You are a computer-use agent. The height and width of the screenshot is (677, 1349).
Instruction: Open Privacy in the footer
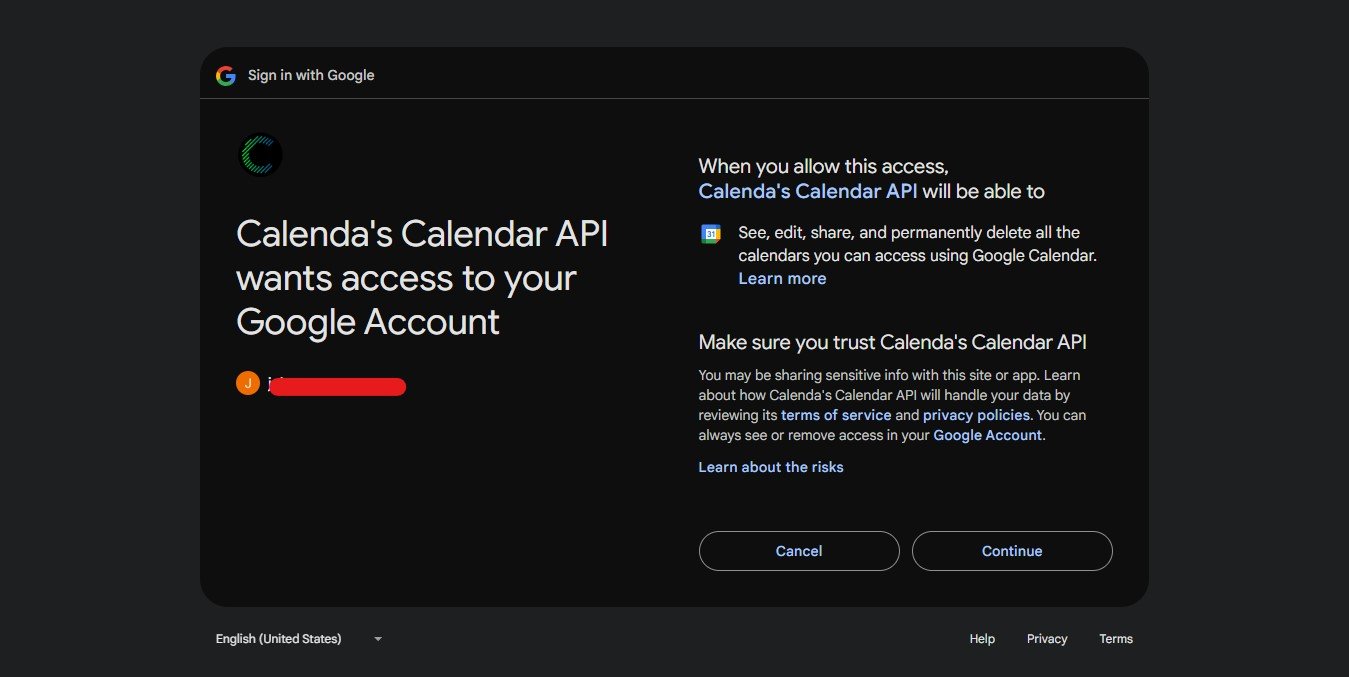[1047, 639]
